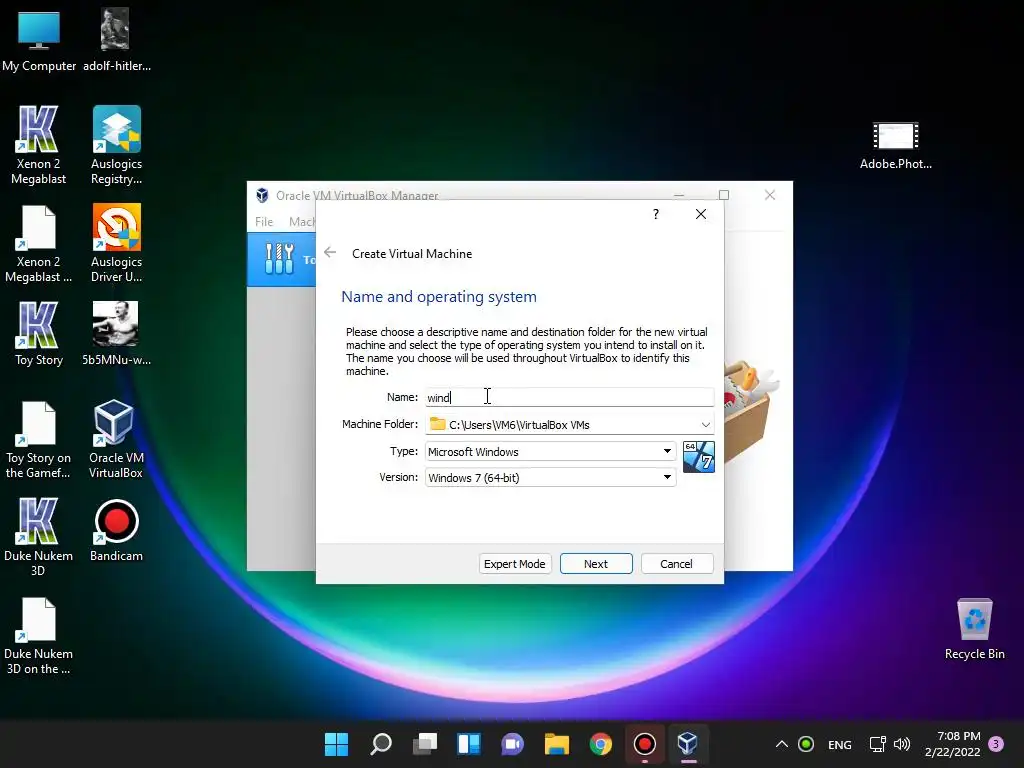This screenshot has width=1024, height=768.
Task: Switch to VirtualBox in taskbar
Action: pos(688,744)
